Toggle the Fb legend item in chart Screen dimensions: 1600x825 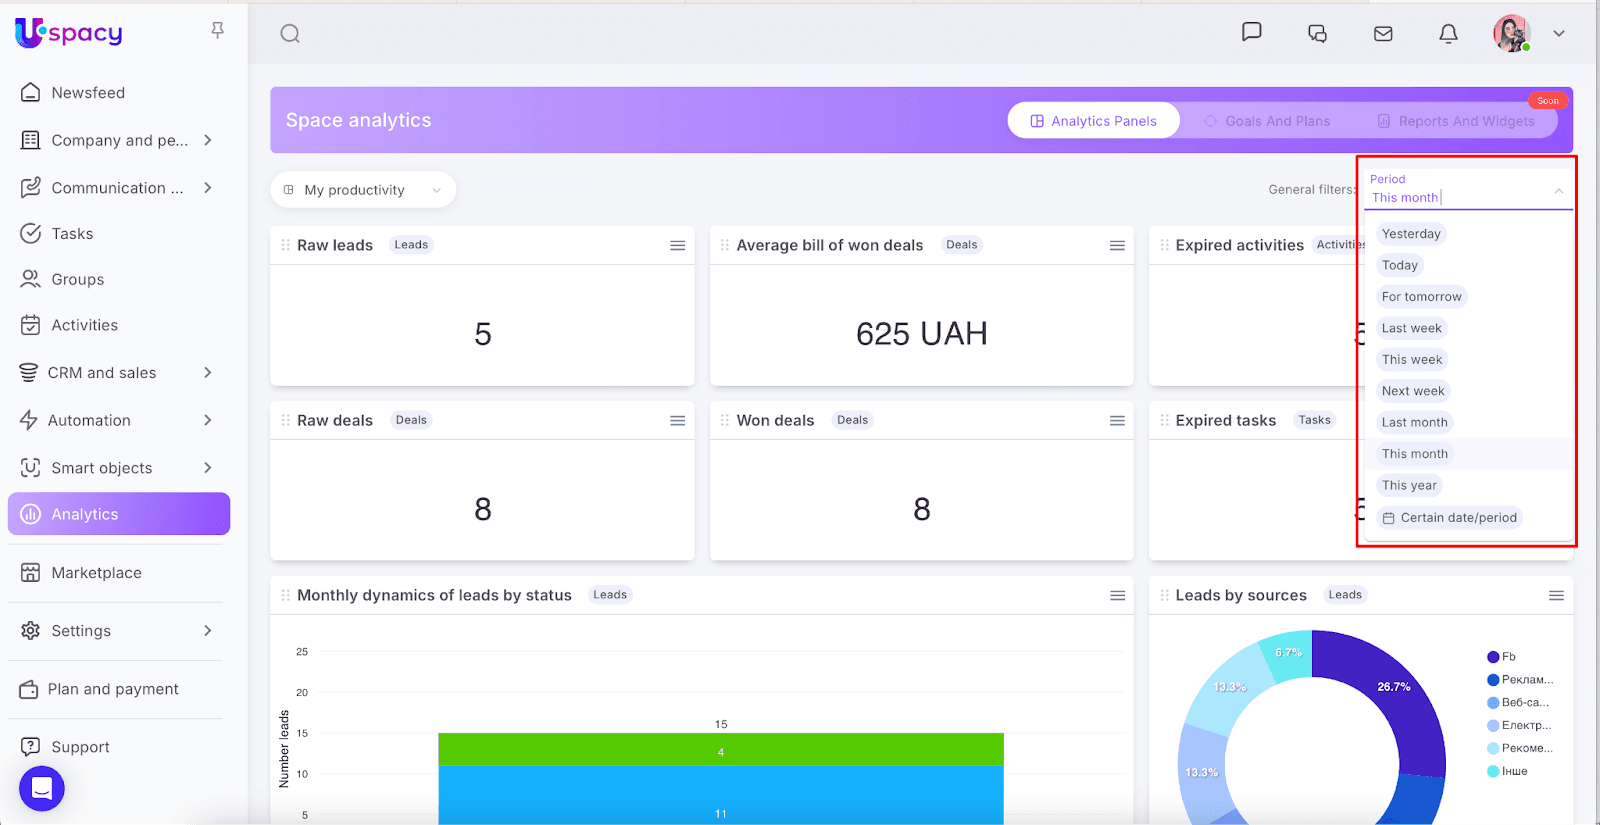(1501, 657)
